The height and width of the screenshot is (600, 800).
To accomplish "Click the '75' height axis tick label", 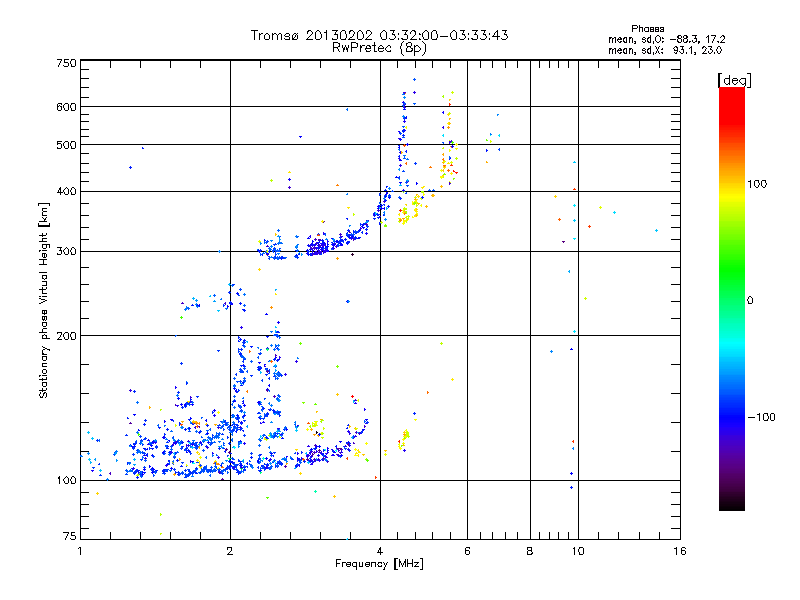I will (x=70, y=536).
